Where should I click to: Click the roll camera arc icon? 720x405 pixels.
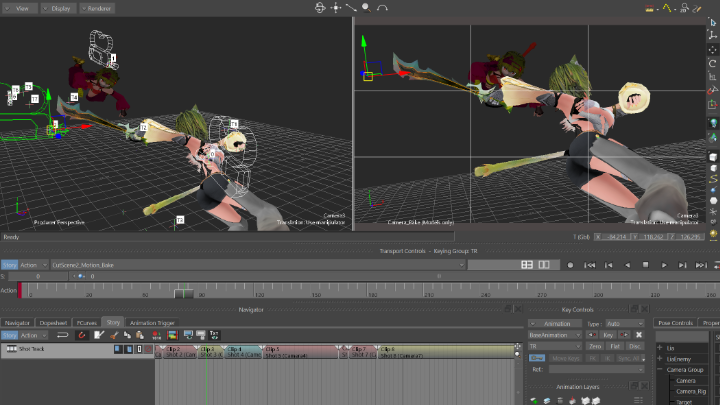tap(382, 8)
